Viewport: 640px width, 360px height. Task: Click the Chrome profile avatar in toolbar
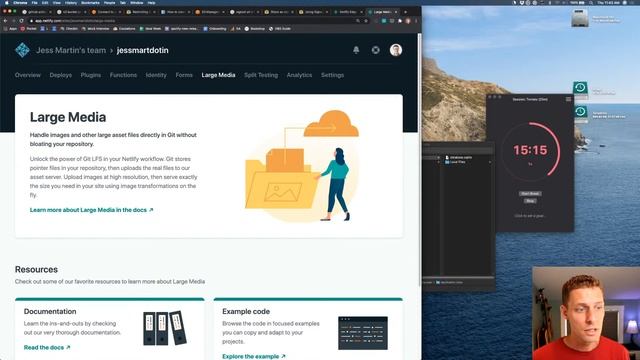(x=408, y=20)
